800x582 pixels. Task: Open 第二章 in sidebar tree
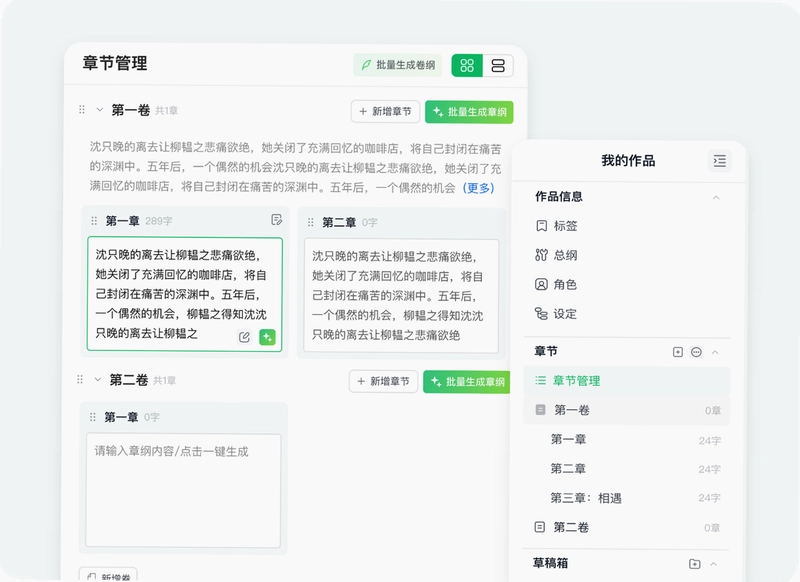click(568, 468)
